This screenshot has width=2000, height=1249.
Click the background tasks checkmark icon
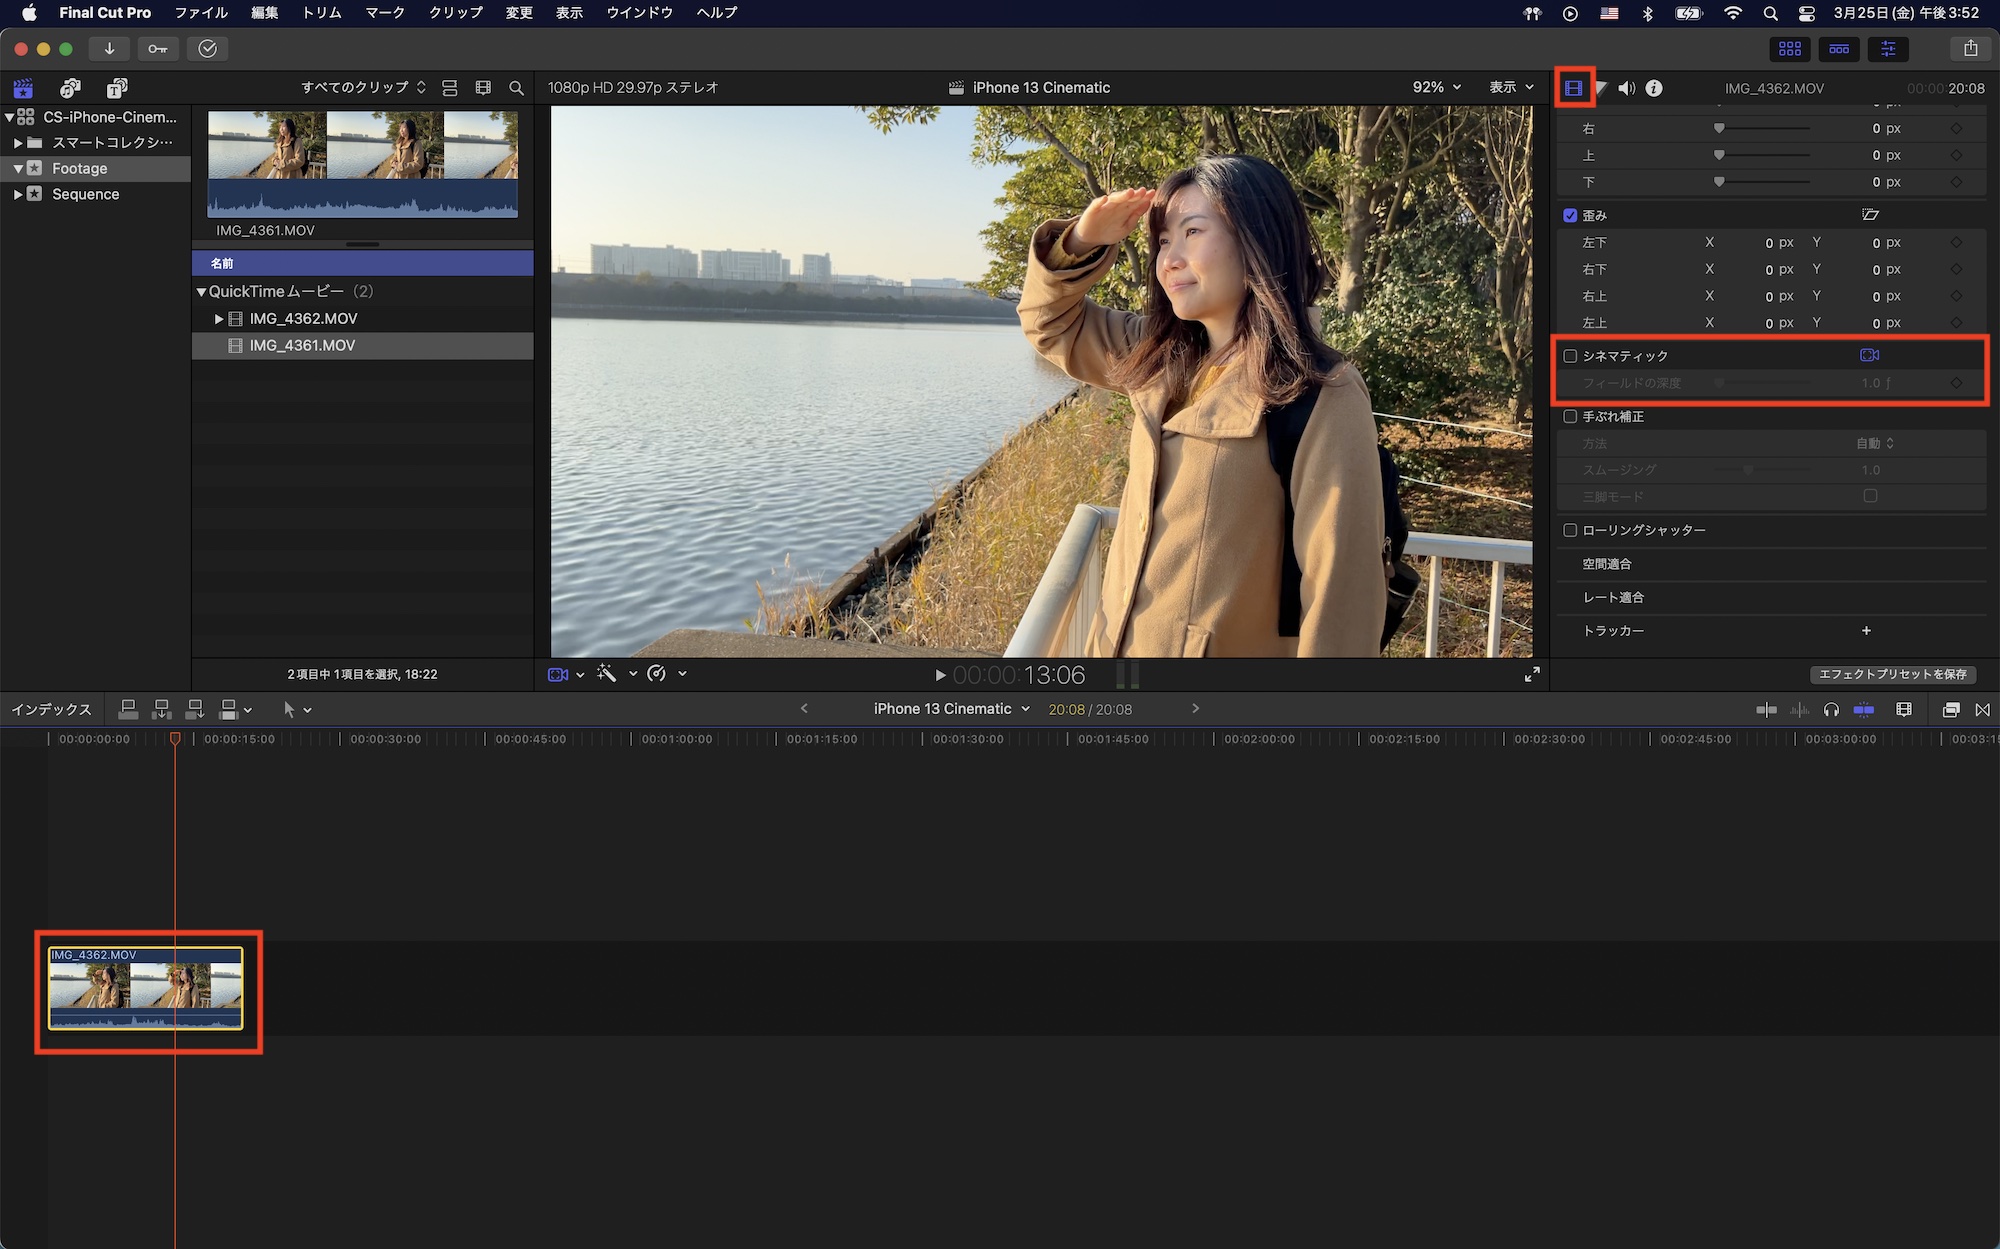coord(207,49)
